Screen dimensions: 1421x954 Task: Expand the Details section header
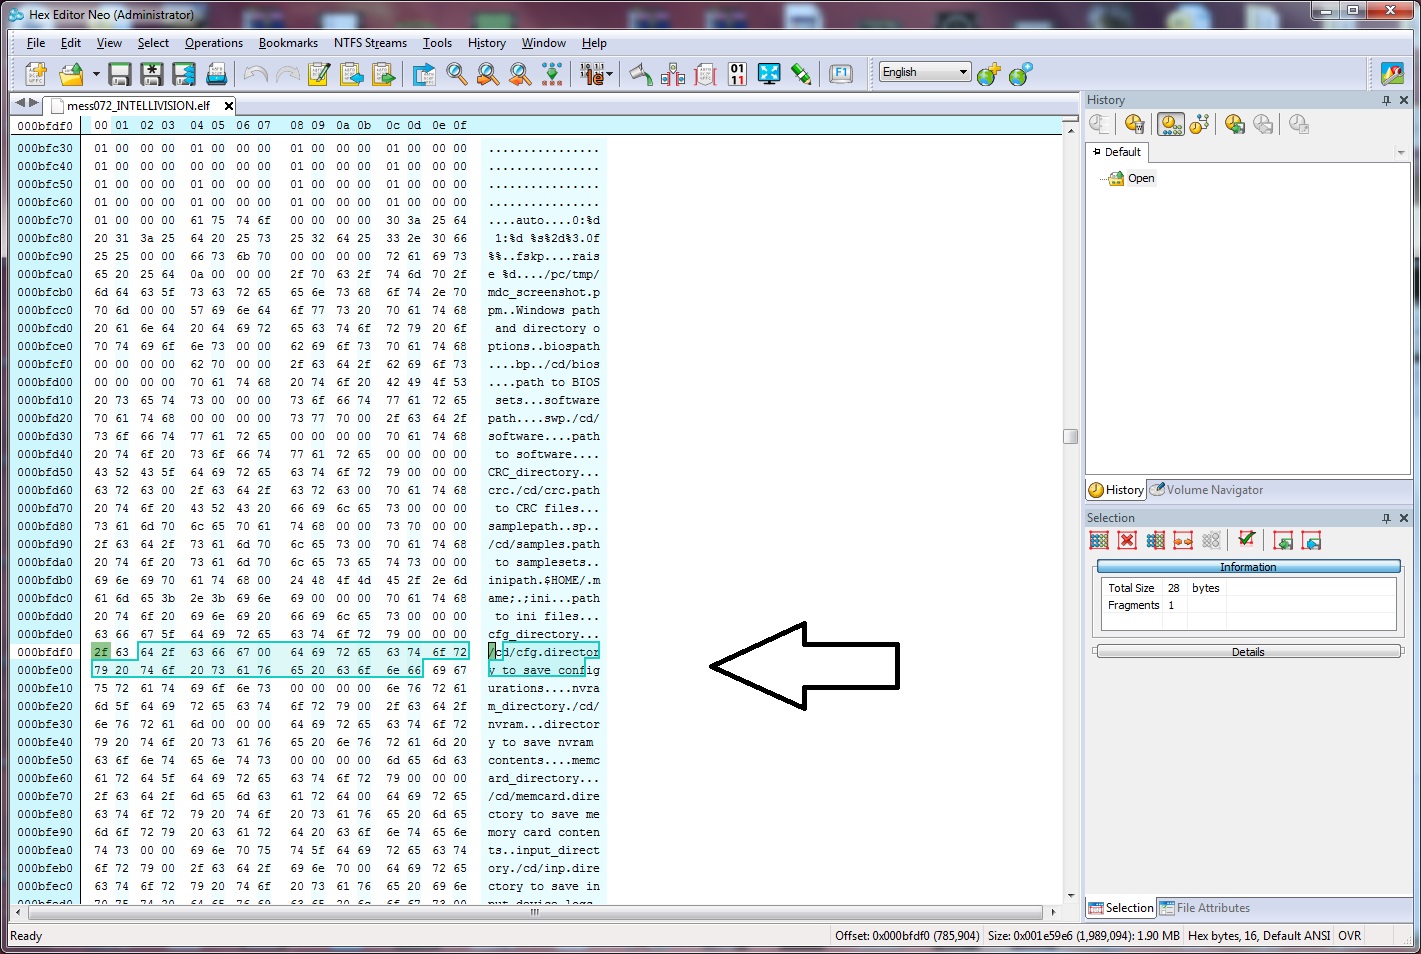coord(1248,652)
